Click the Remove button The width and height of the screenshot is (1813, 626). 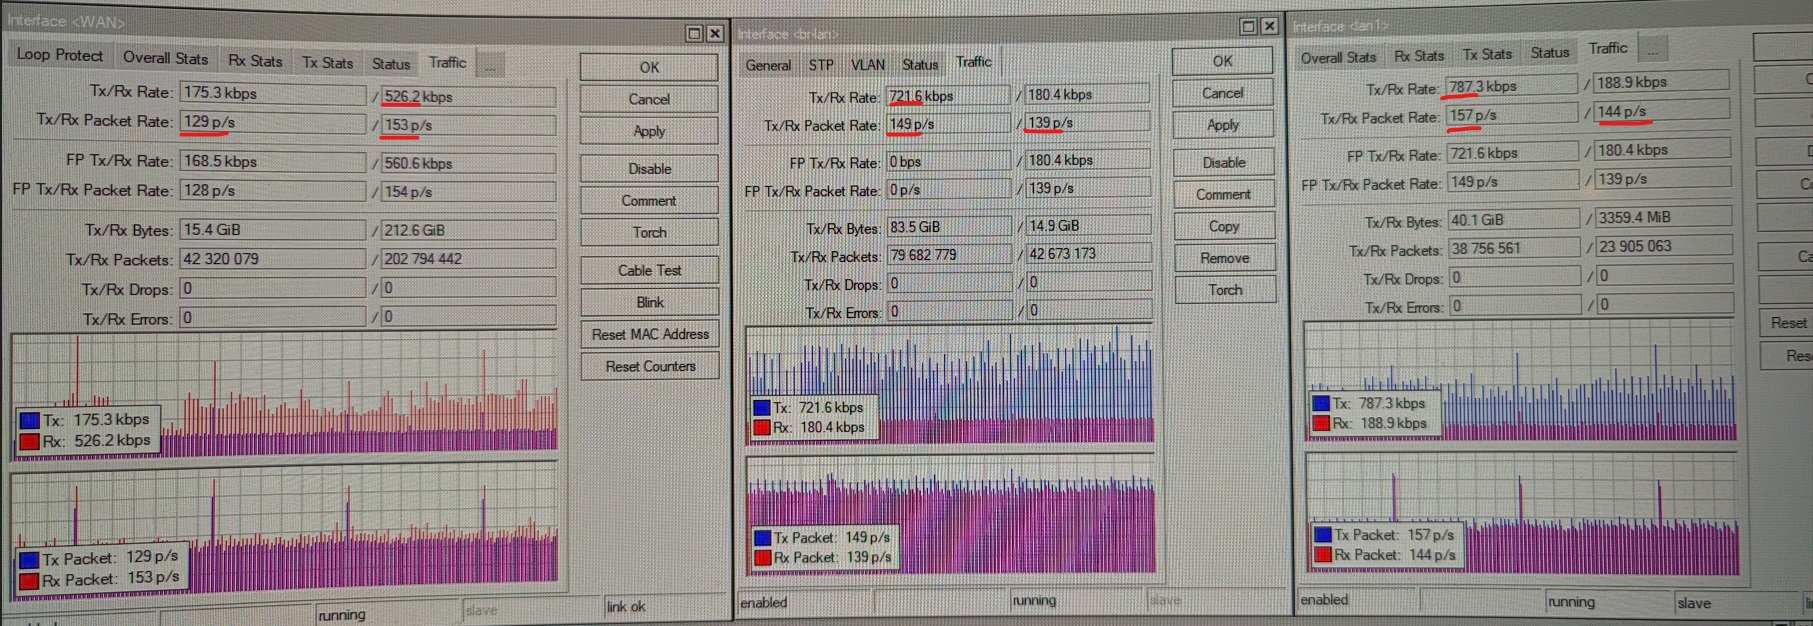tap(1225, 258)
